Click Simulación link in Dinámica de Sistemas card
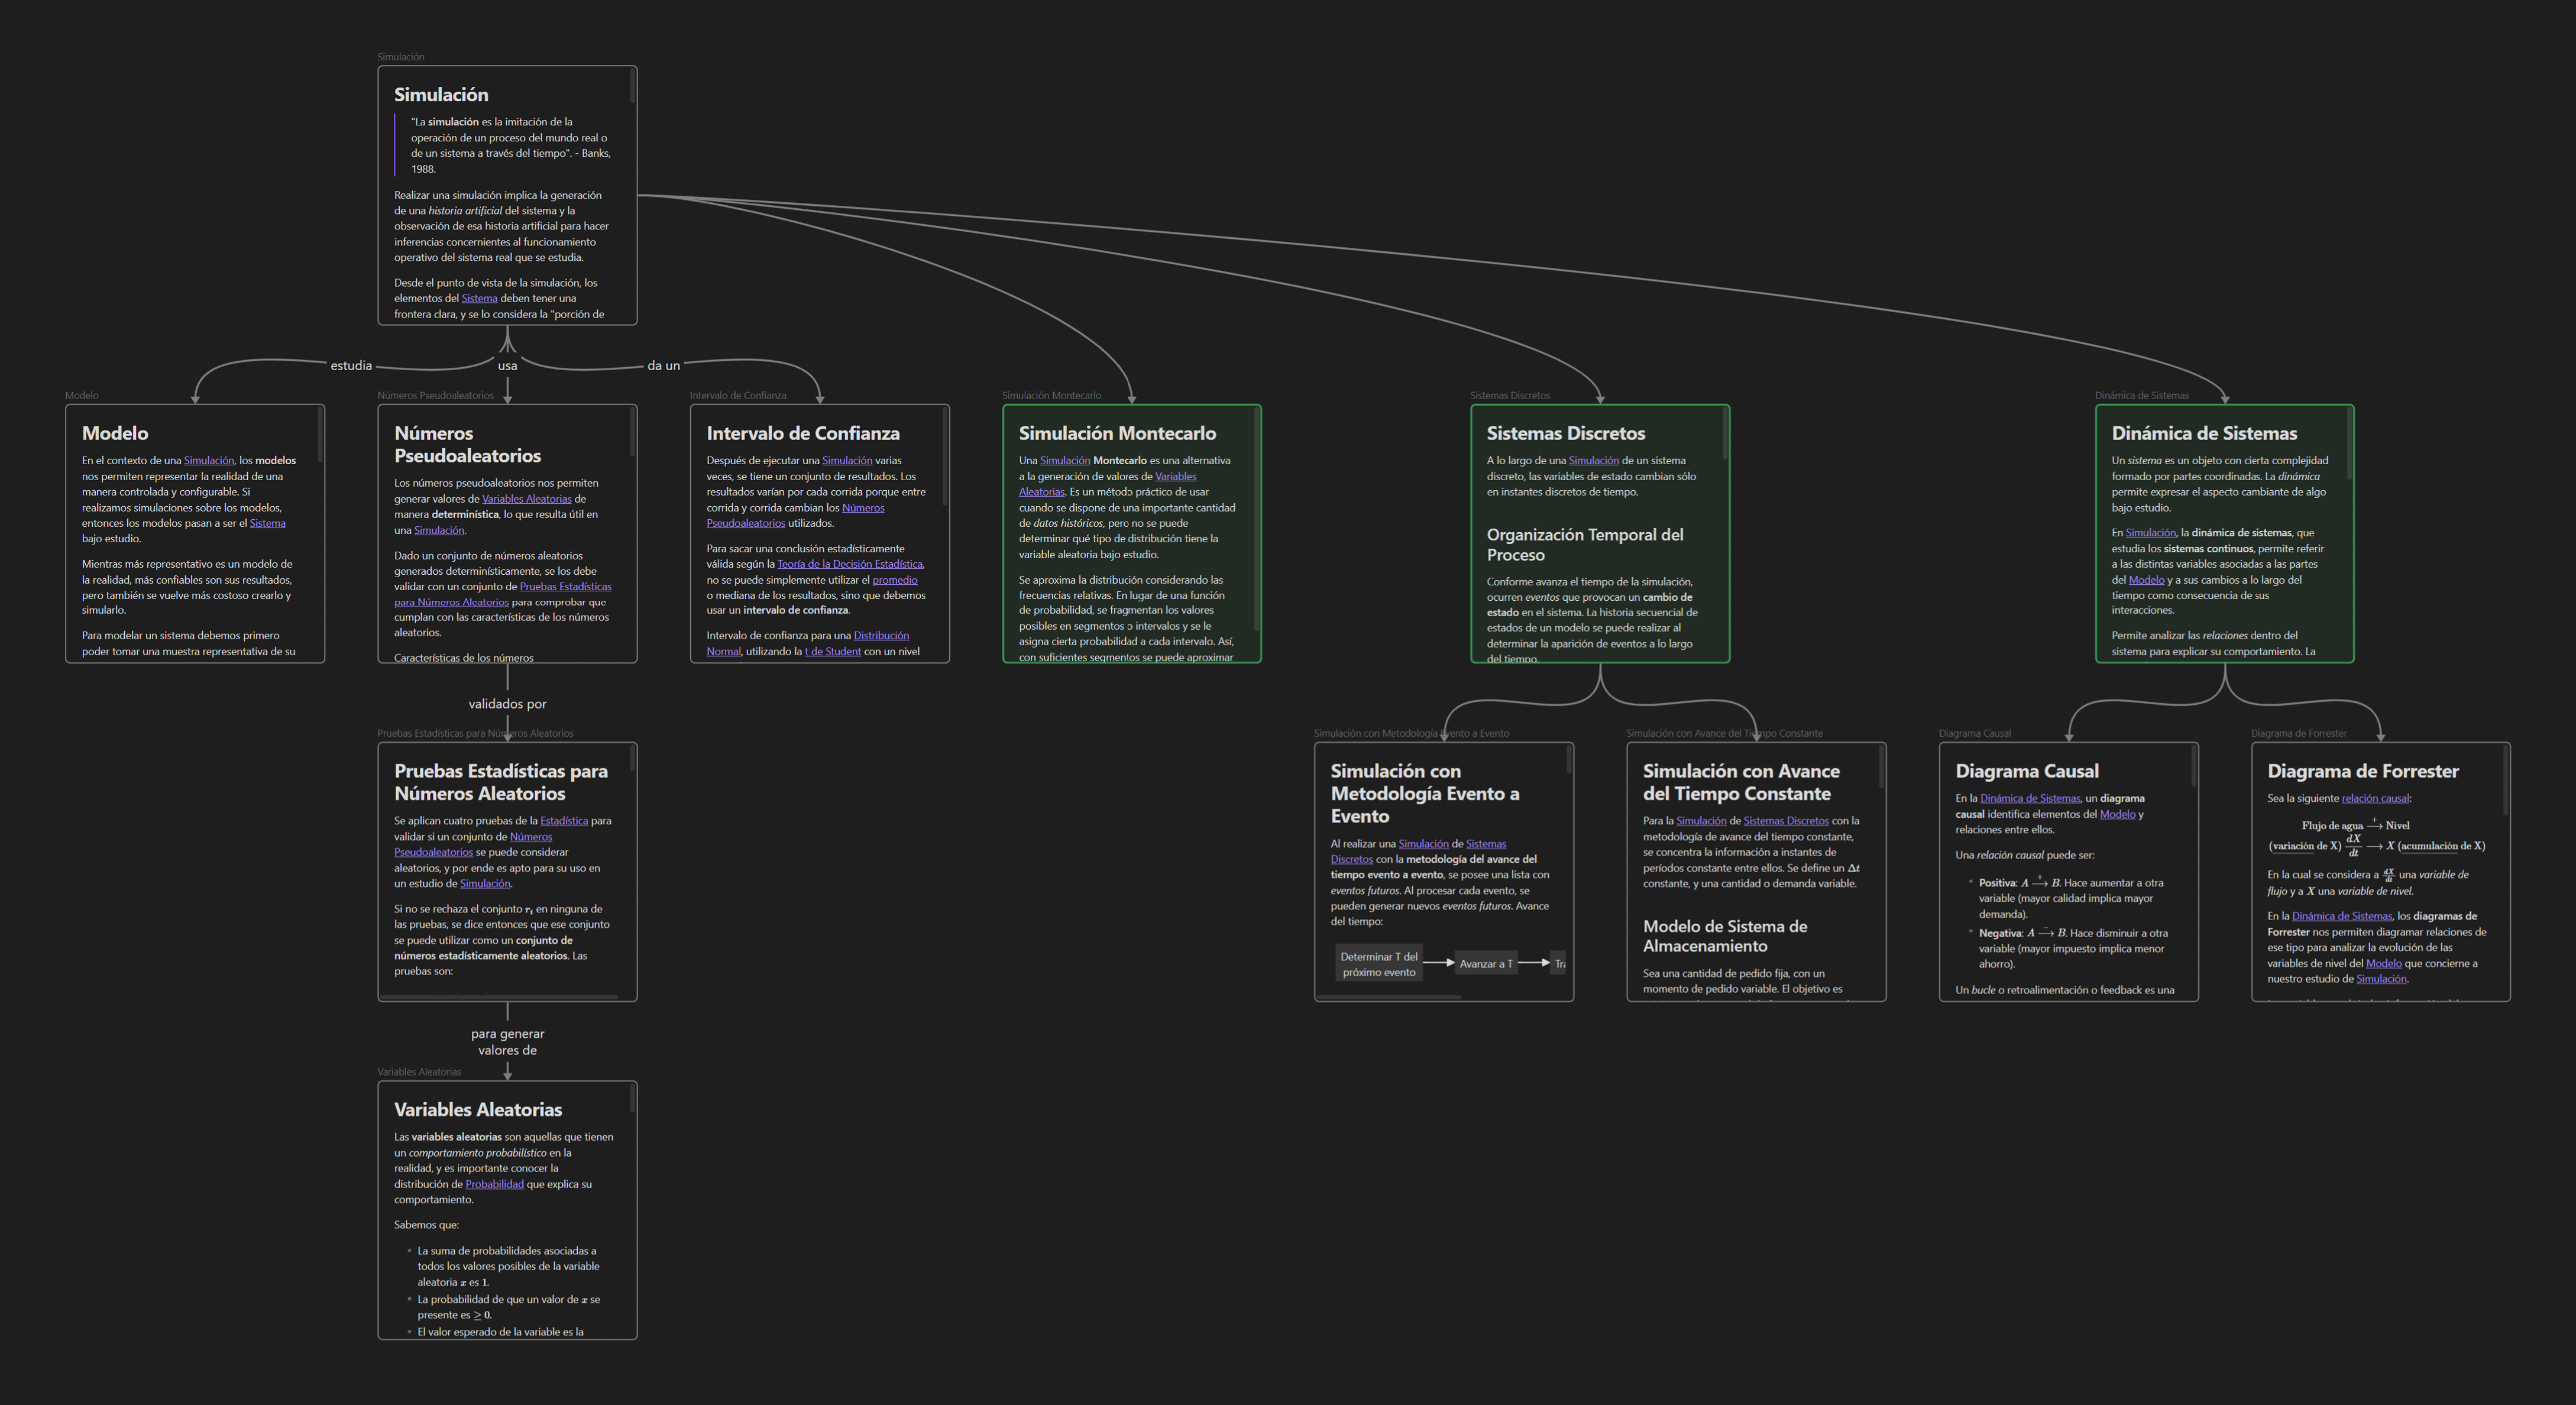The height and width of the screenshot is (1405, 2576). coord(2151,533)
